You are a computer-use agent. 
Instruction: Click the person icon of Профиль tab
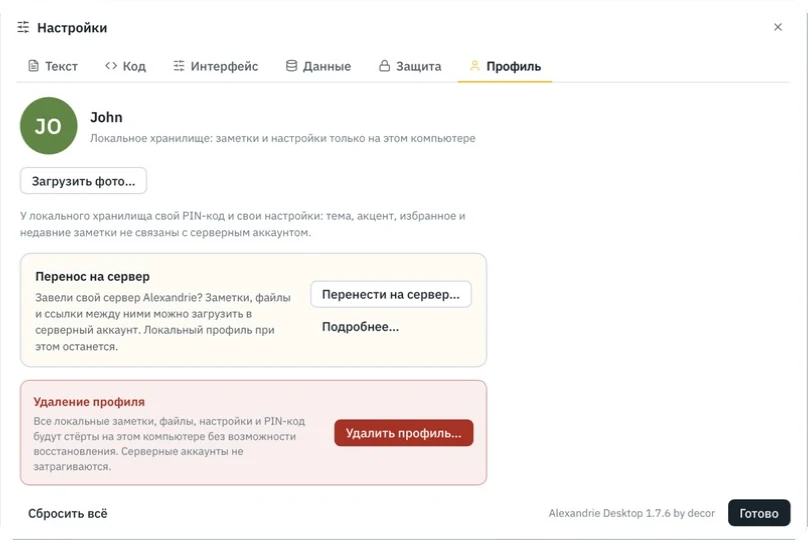[475, 66]
